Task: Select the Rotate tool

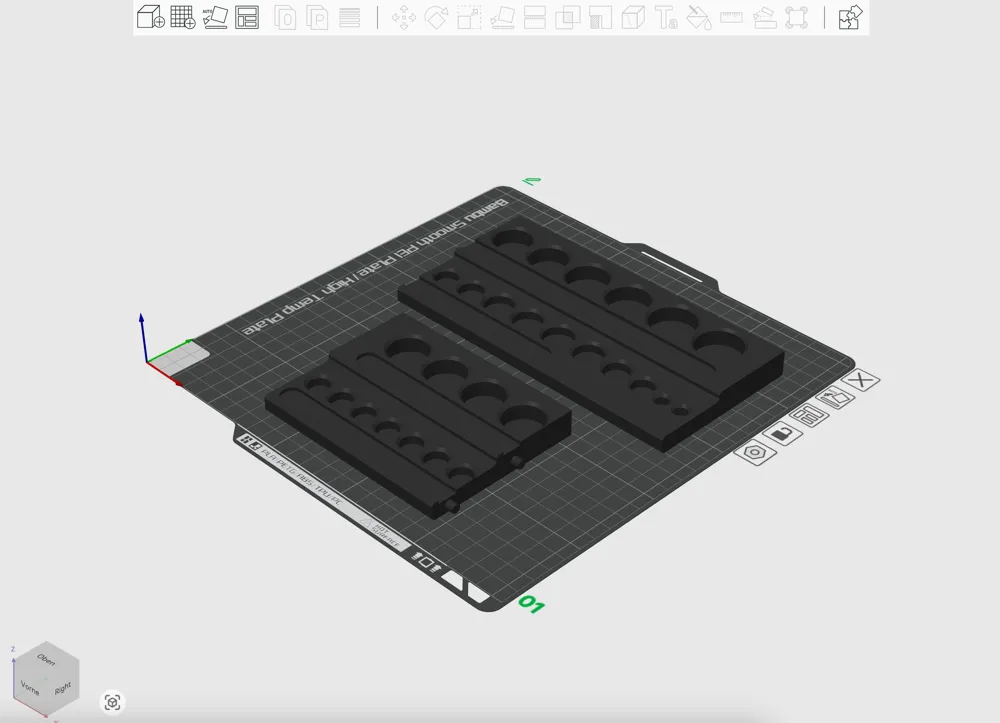Action: tap(436, 17)
